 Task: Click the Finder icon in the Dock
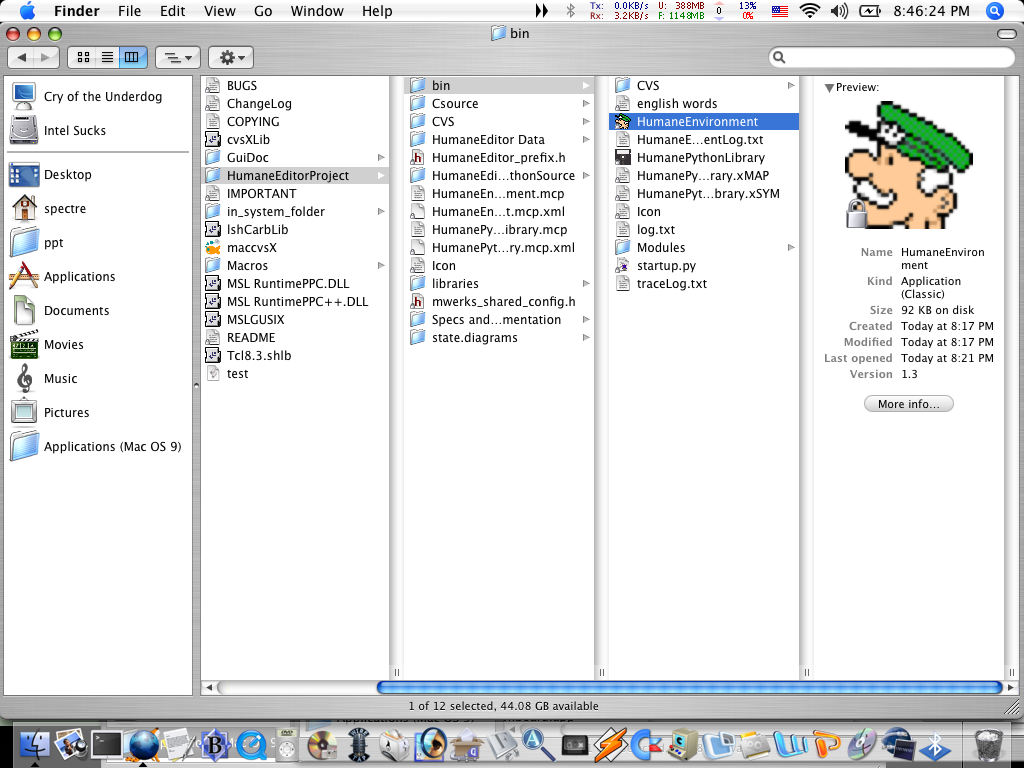35,745
